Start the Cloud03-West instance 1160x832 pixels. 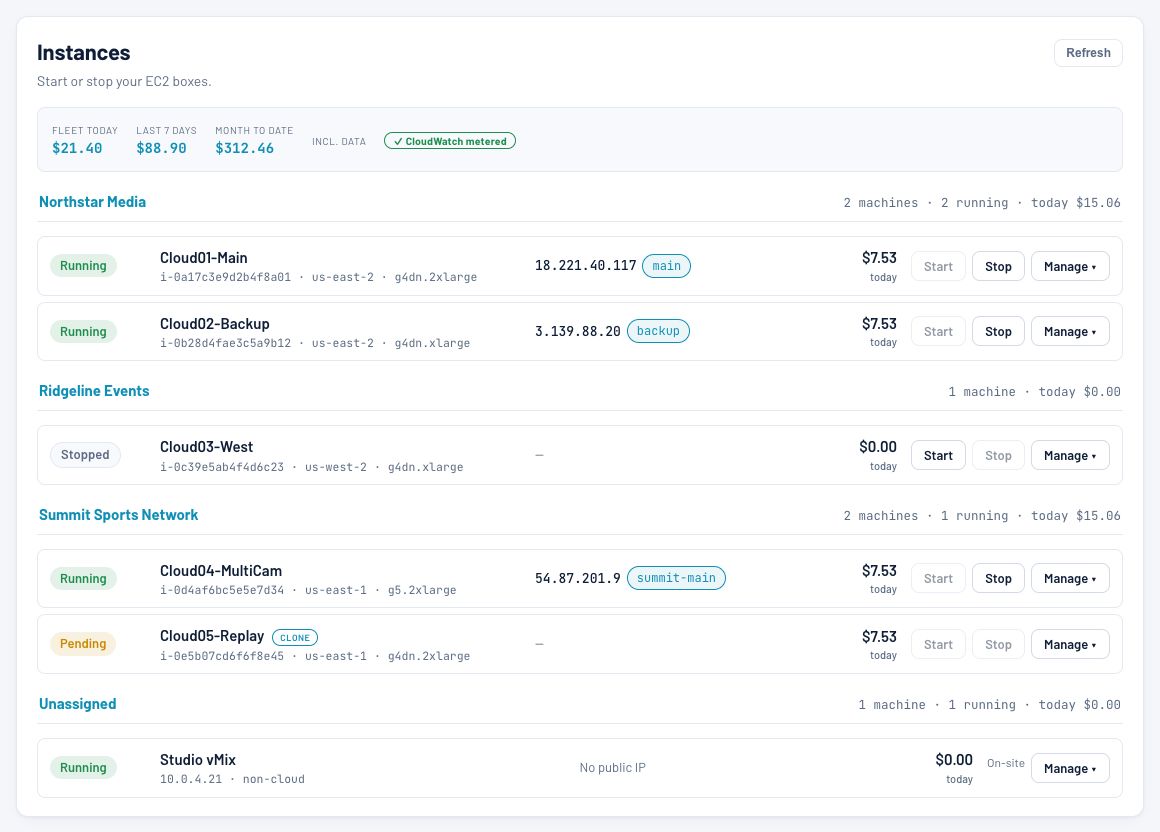(937, 456)
